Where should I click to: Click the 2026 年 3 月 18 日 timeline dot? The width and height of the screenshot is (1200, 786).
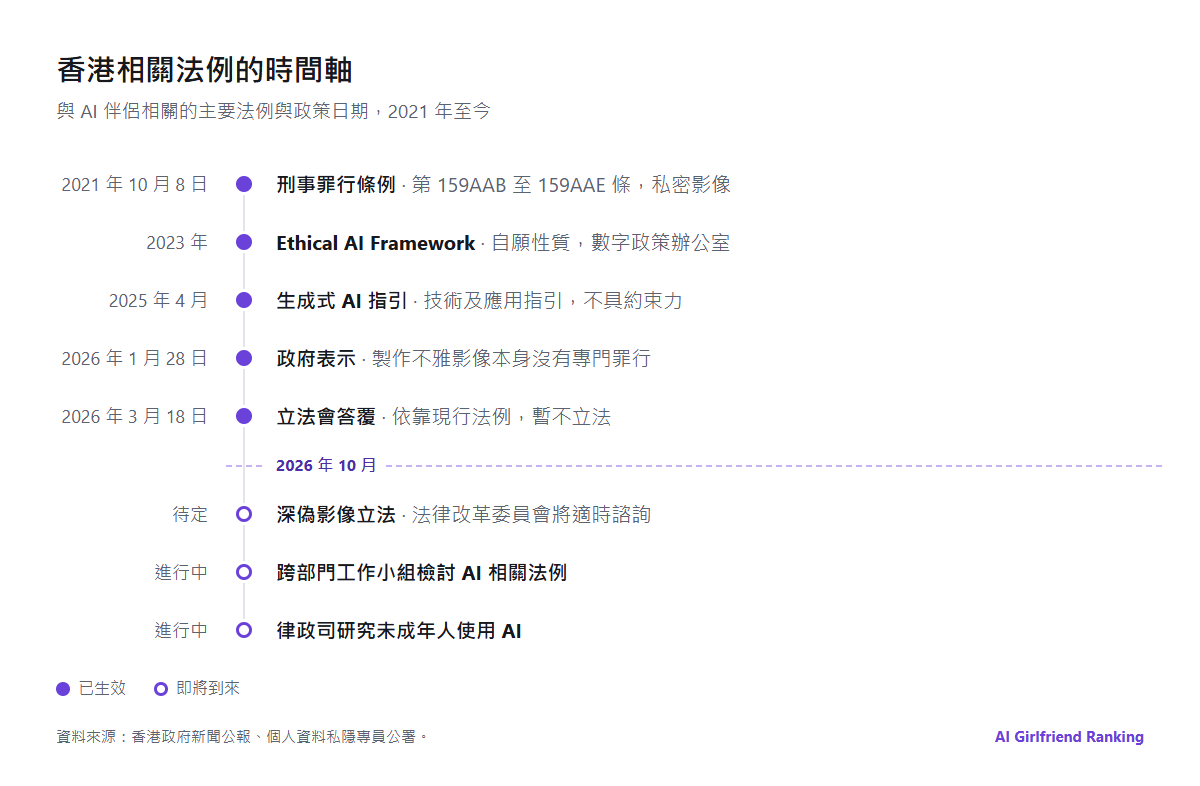coord(244,416)
